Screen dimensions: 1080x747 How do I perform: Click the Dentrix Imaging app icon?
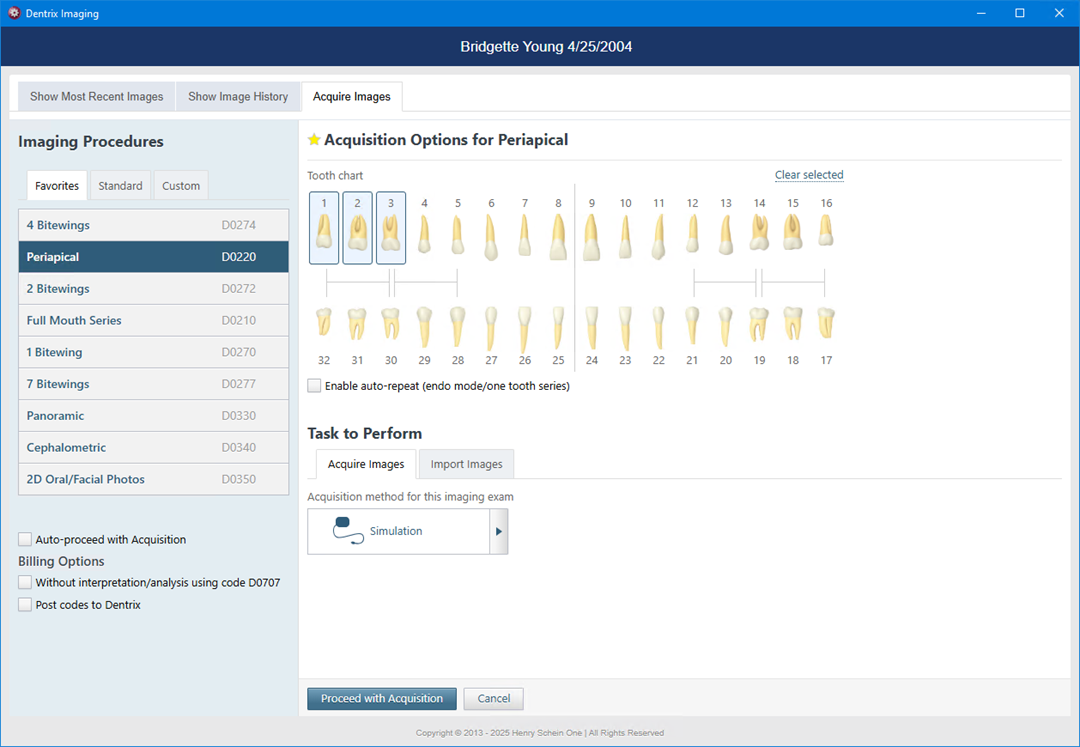(x=14, y=13)
